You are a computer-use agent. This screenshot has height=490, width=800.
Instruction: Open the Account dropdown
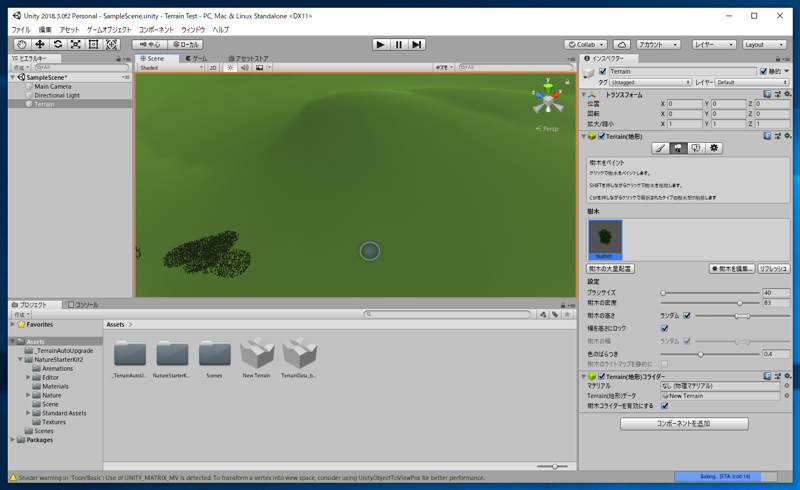(x=659, y=44)
